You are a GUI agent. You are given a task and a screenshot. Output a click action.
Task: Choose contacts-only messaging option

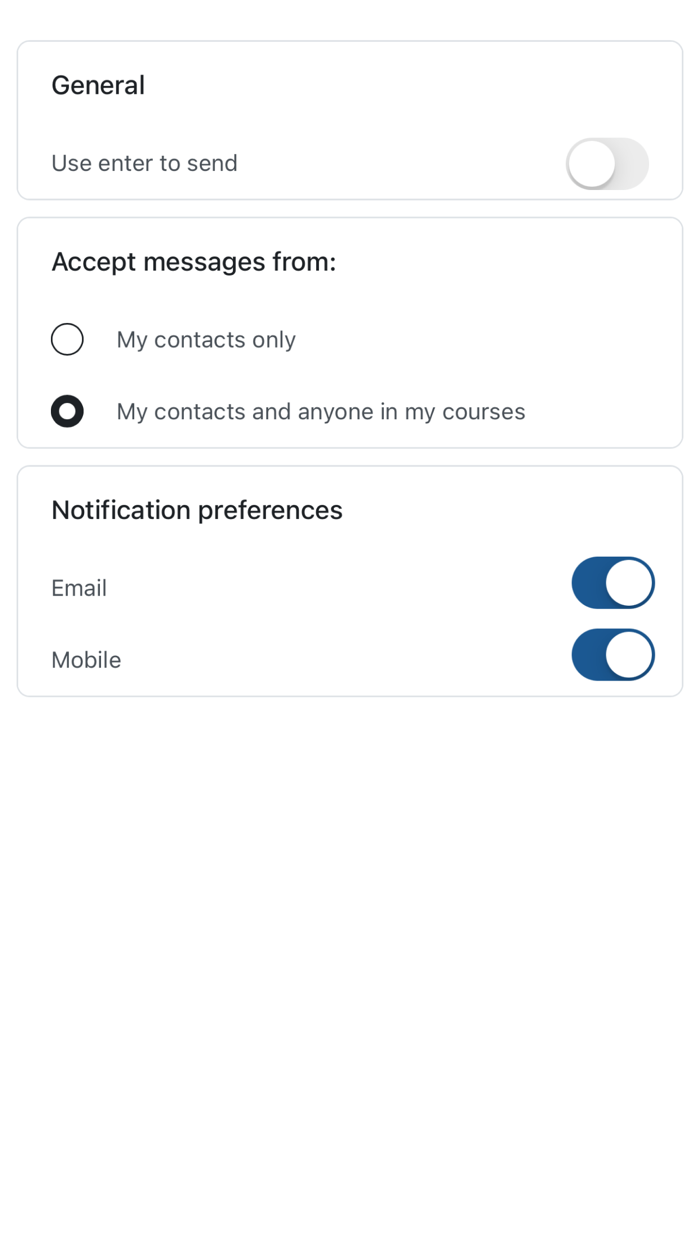coord(67,339)
